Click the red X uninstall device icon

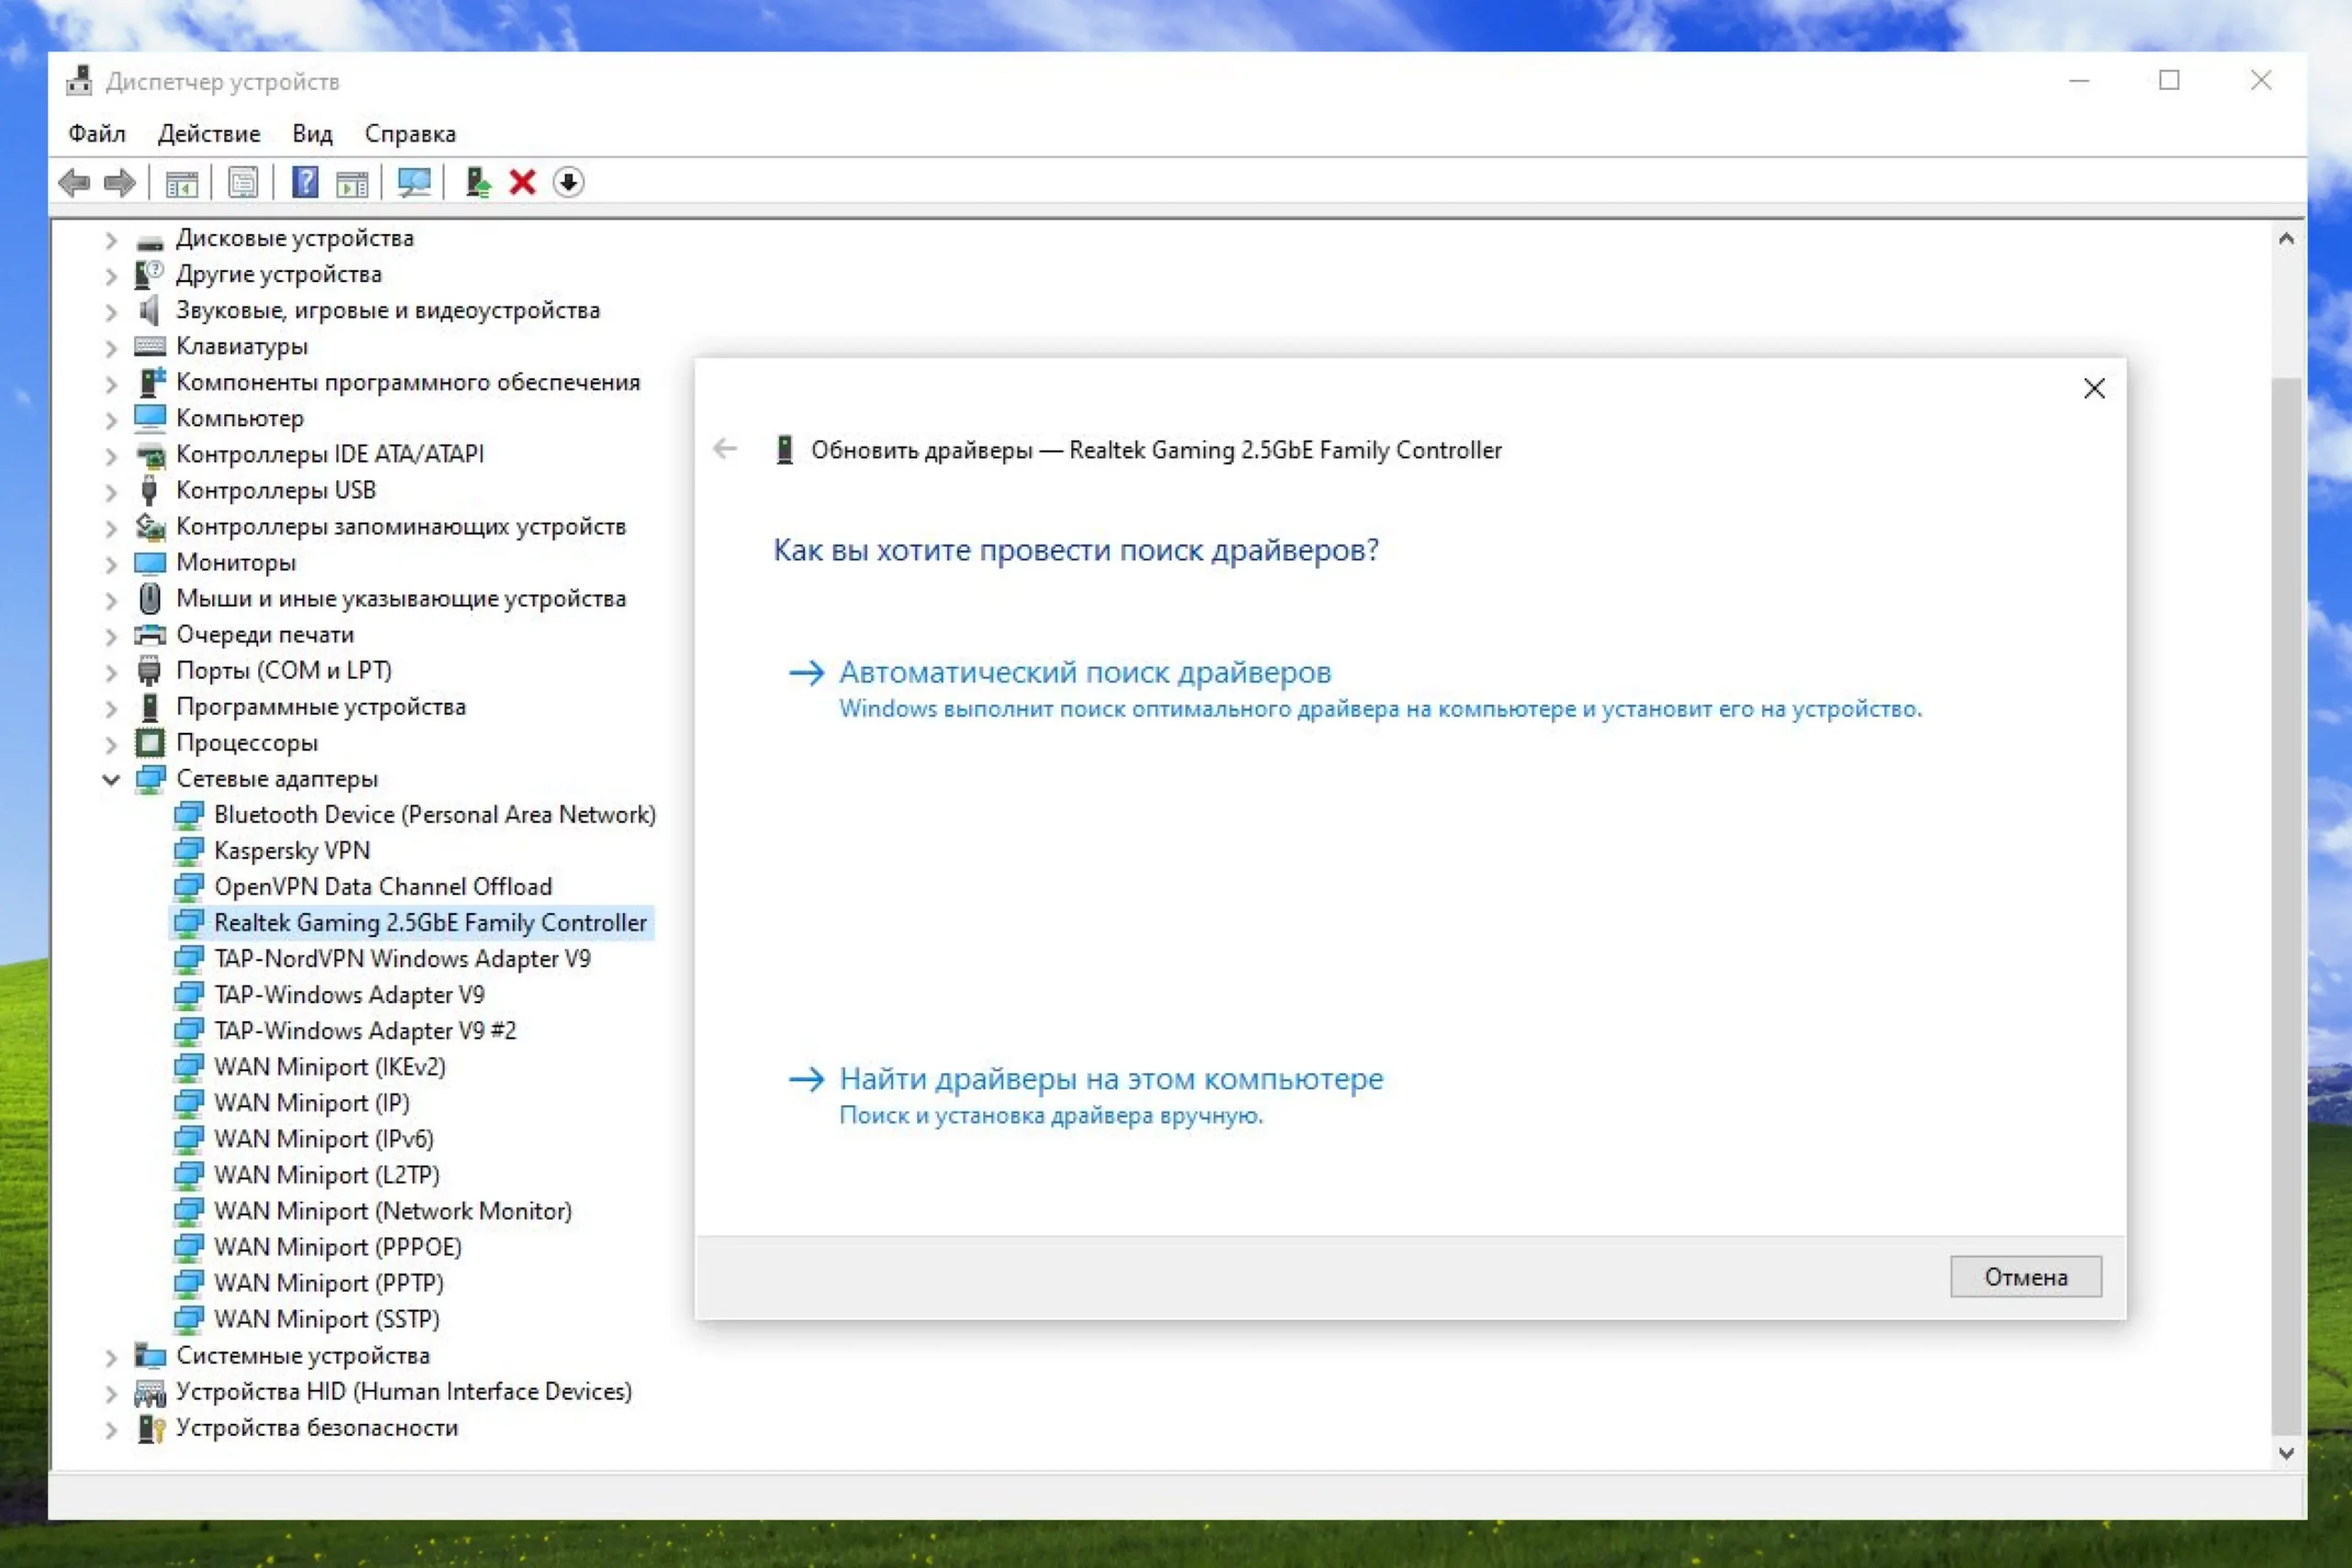522,183
